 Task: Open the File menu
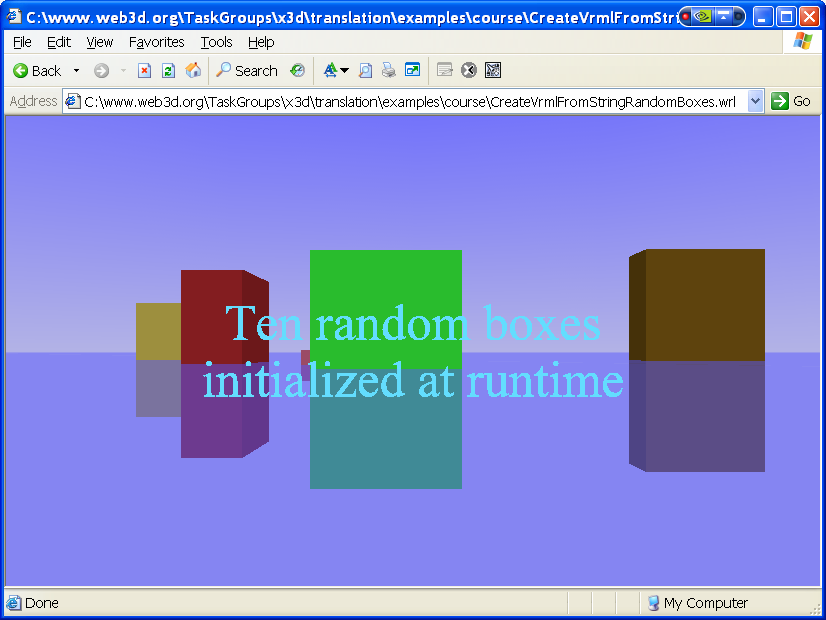click(22, 42)
